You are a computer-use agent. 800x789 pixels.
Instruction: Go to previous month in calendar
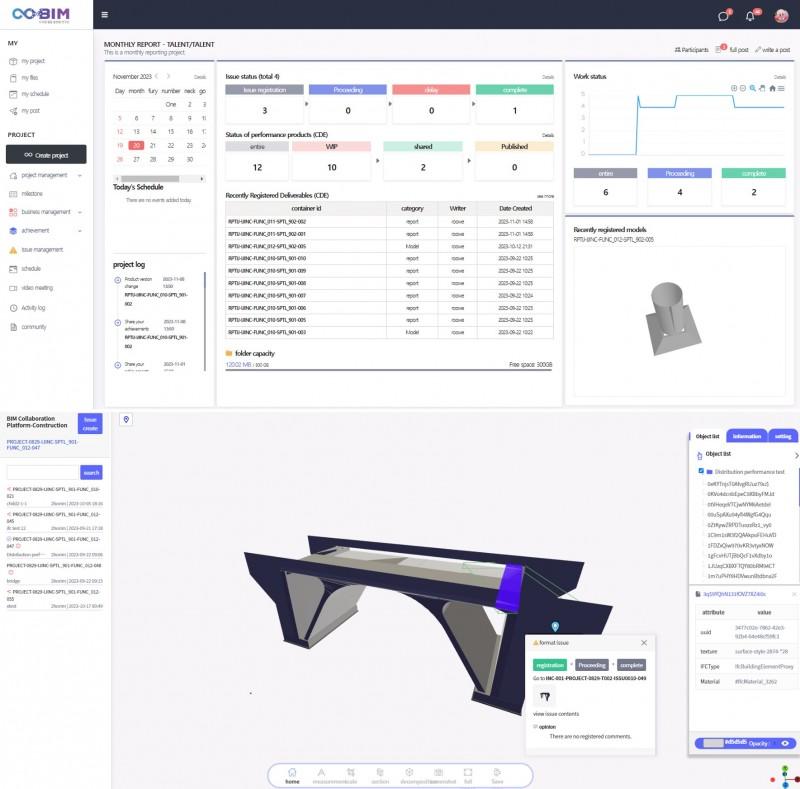click(157, 76)
